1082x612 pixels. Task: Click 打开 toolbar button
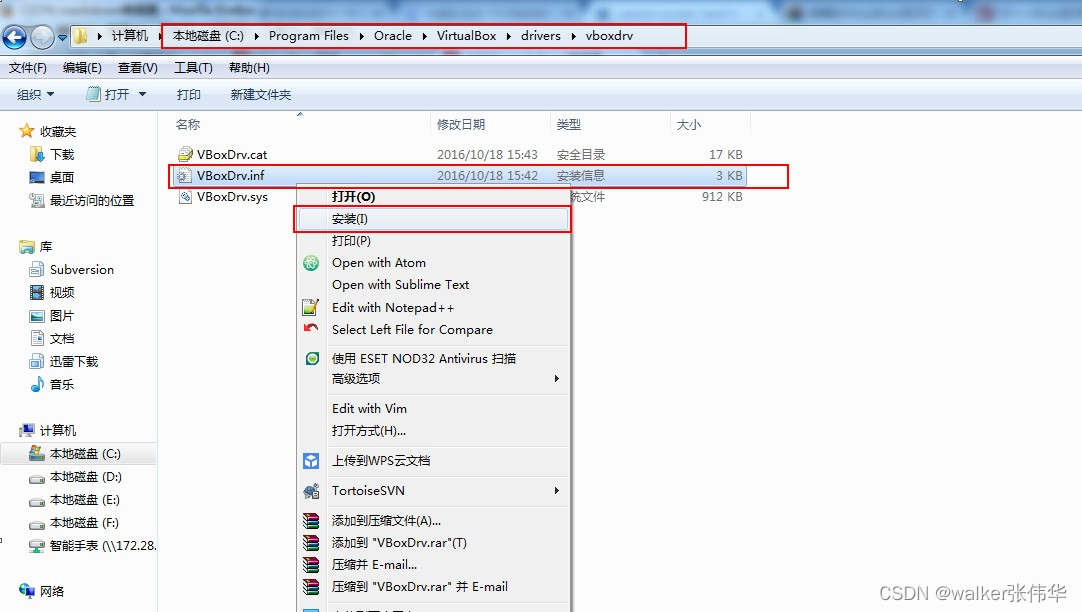[x=108, y=95]
